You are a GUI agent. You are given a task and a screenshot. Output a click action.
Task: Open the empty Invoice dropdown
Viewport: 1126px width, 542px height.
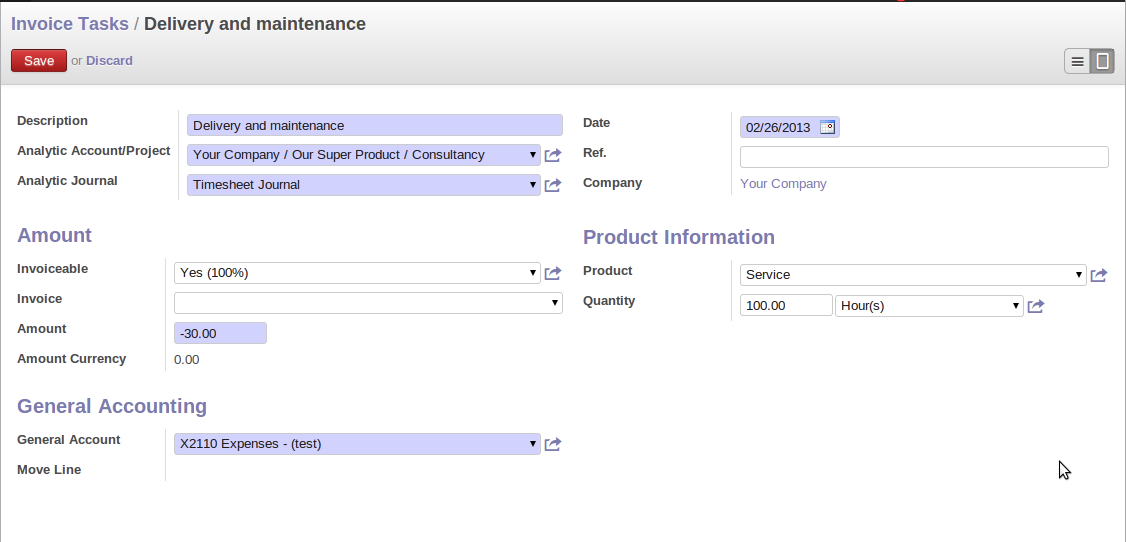pyautogui.click(x=555, y=303)
